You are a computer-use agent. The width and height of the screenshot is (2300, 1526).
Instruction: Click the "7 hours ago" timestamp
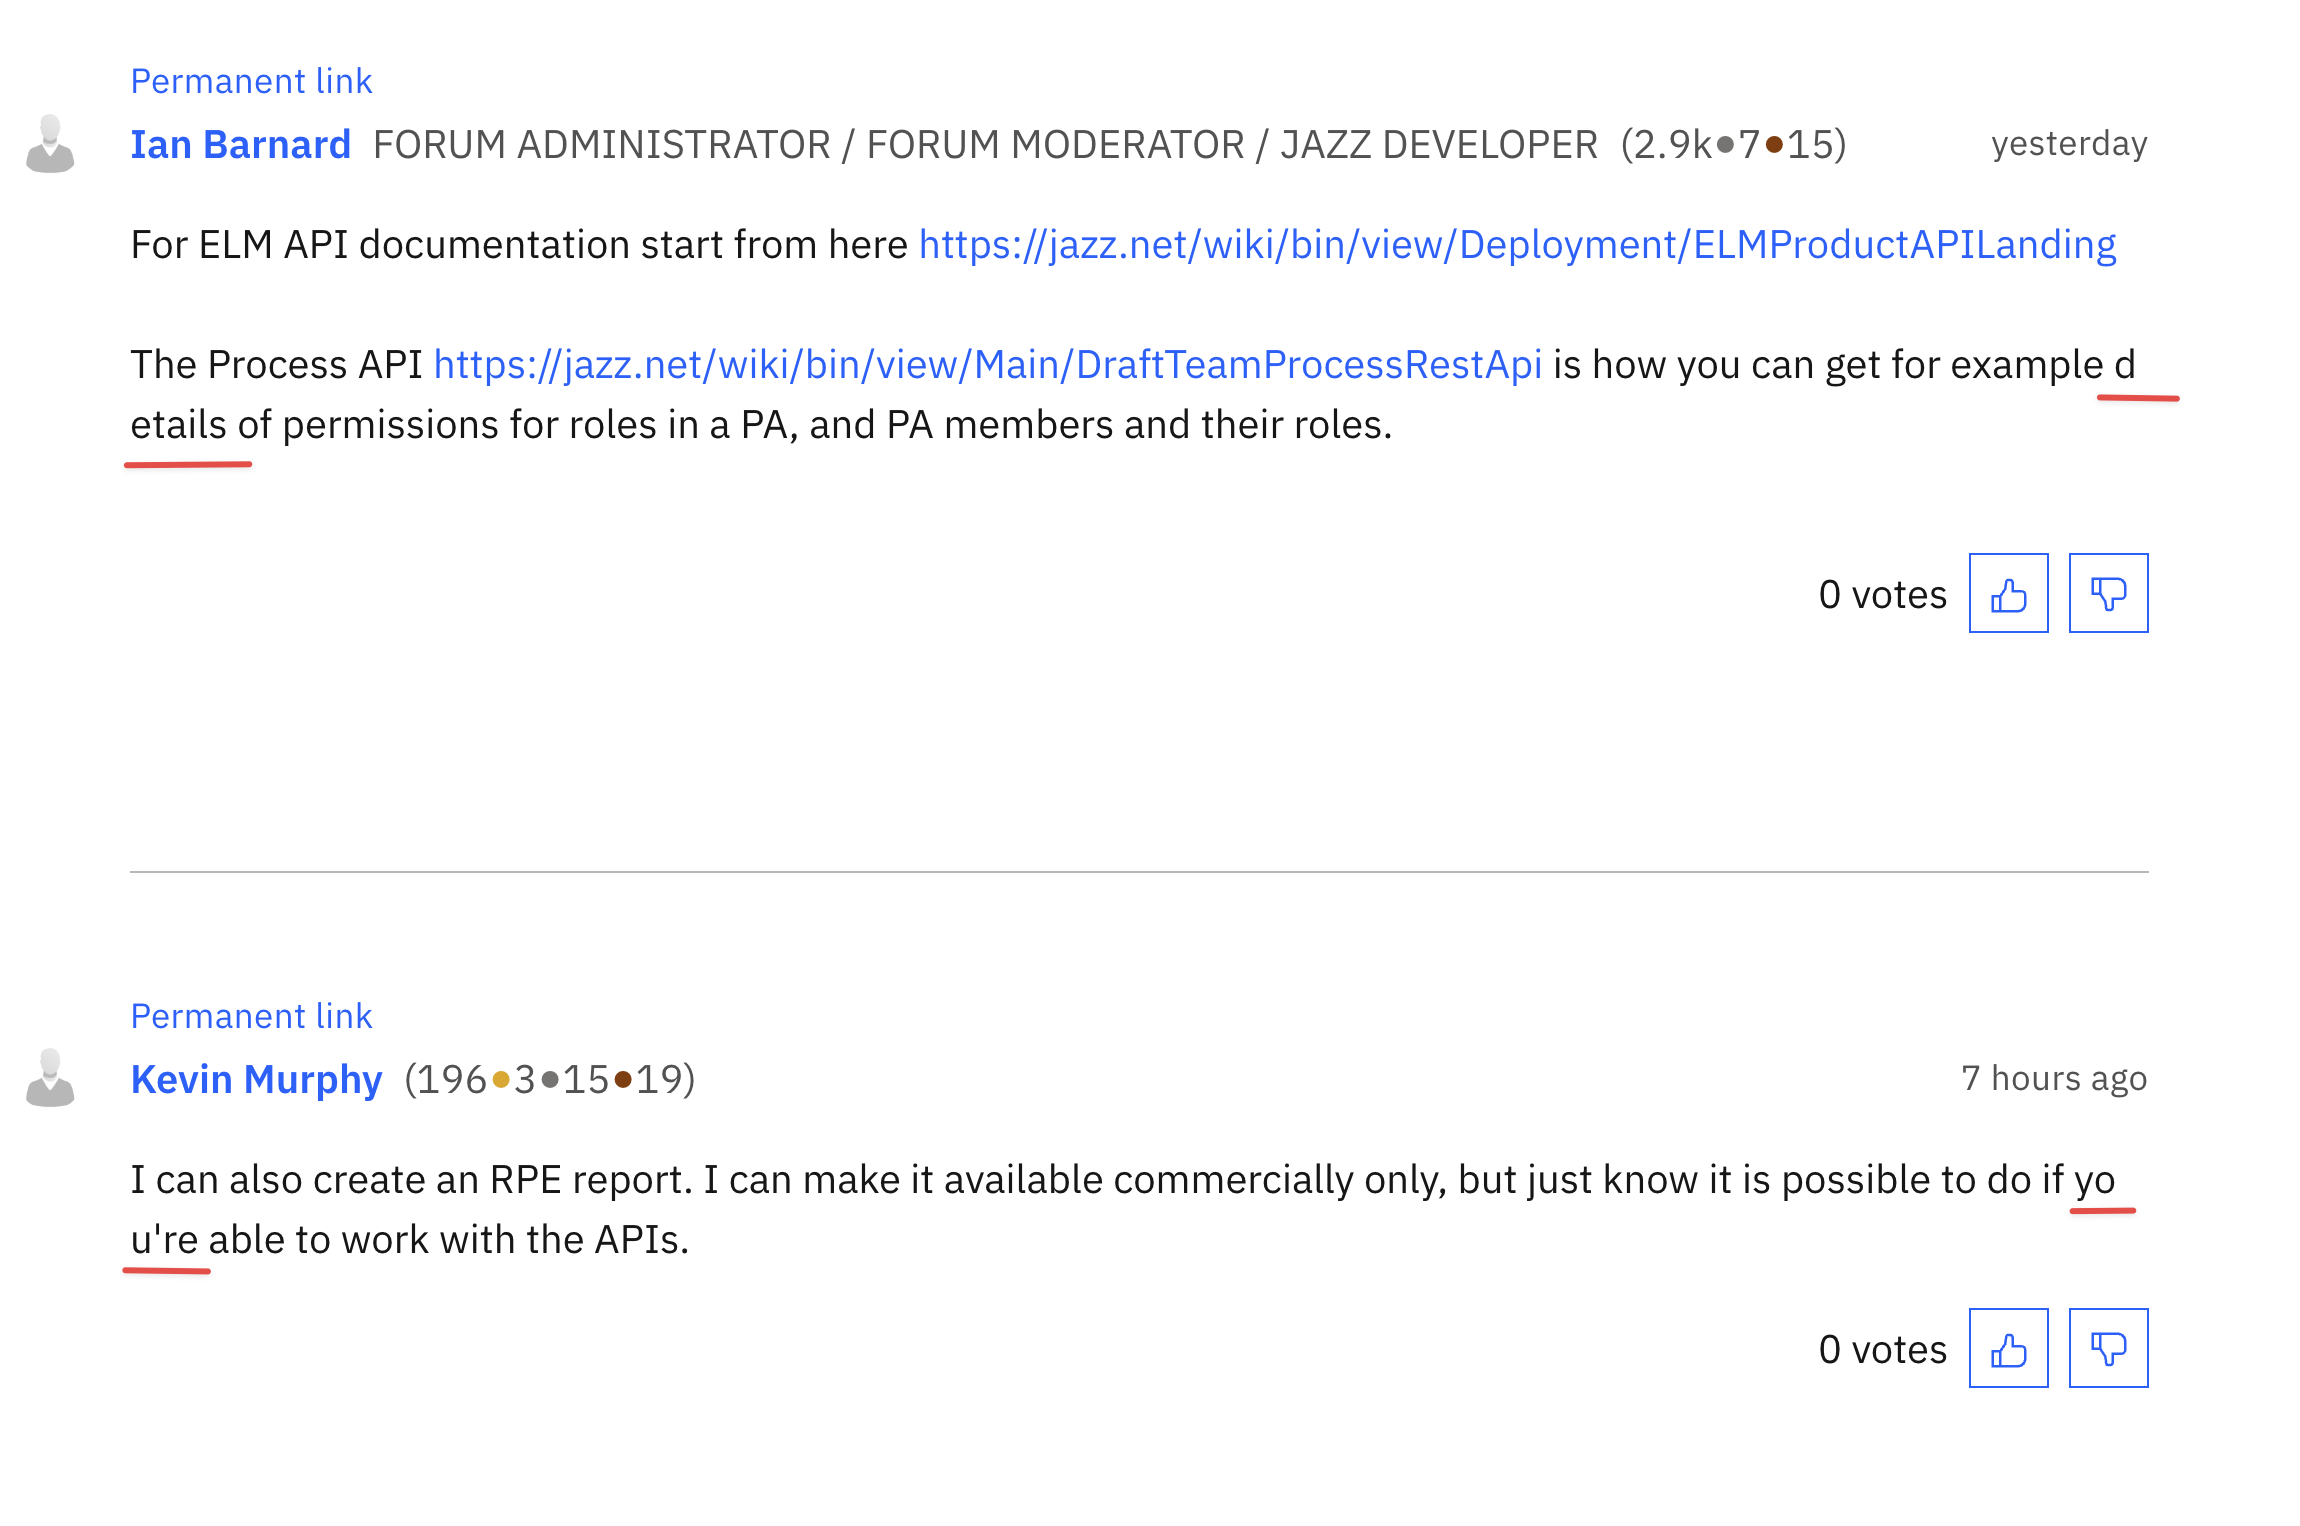click(x=2053, y=1079)
